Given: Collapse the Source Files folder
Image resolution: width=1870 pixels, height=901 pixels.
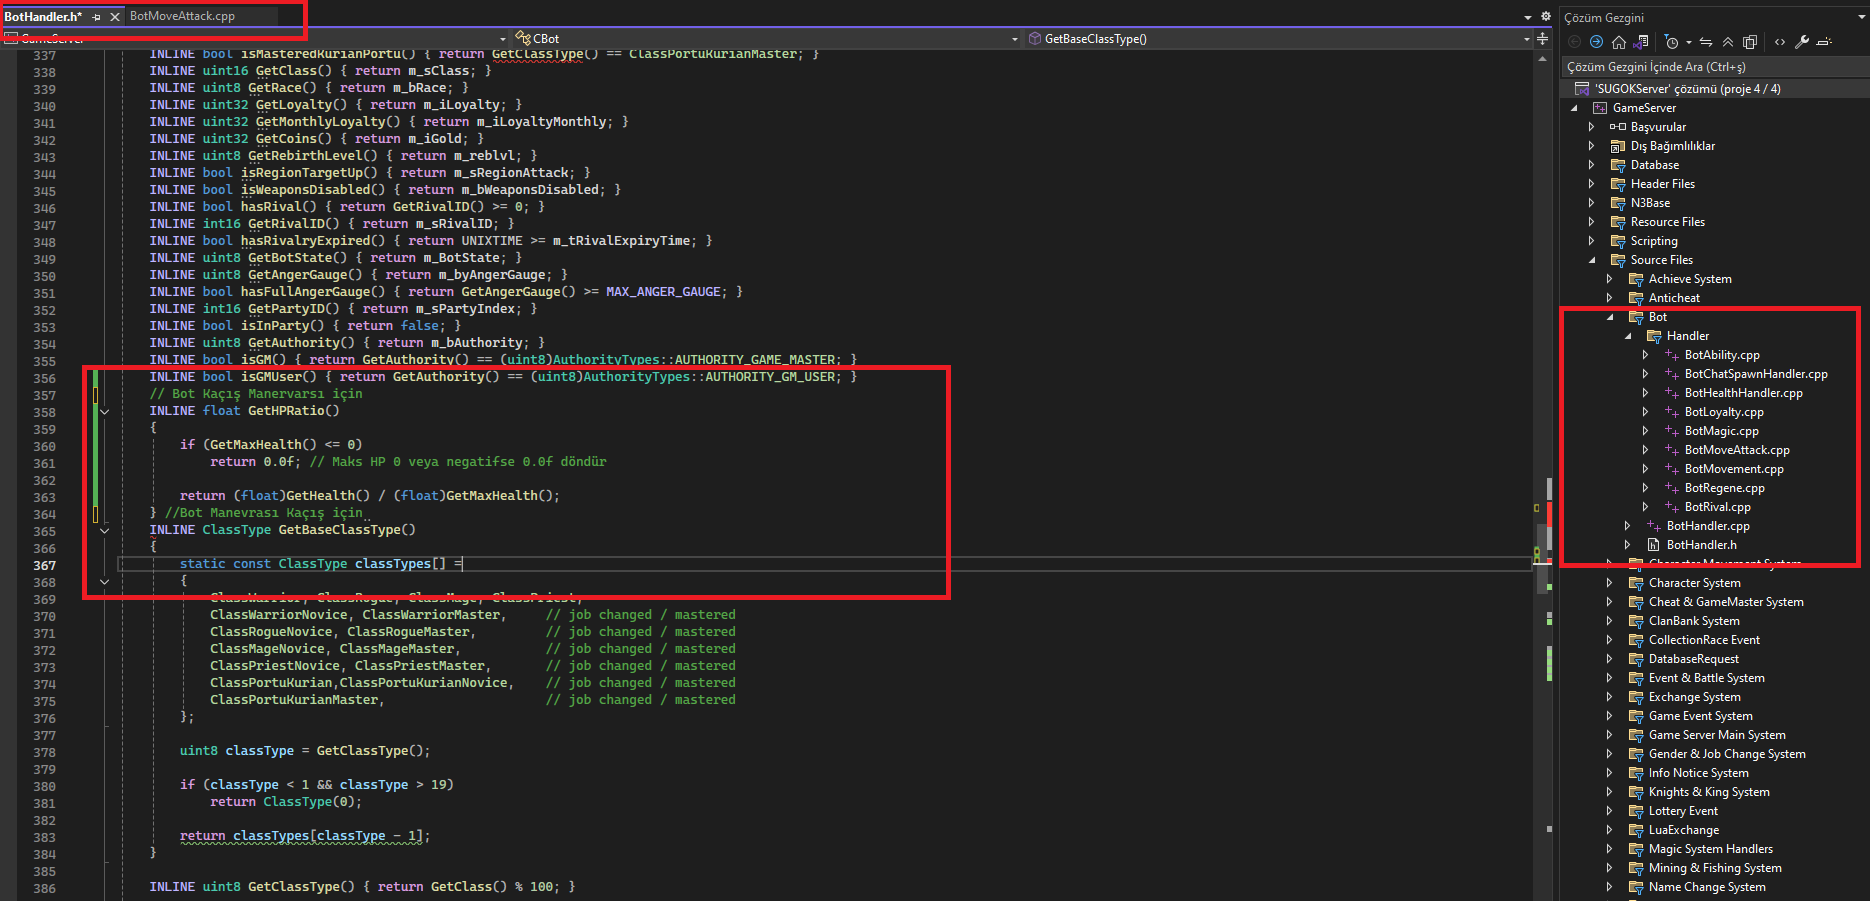Looking at the screenshot, I should click(x=1592, y=260).
